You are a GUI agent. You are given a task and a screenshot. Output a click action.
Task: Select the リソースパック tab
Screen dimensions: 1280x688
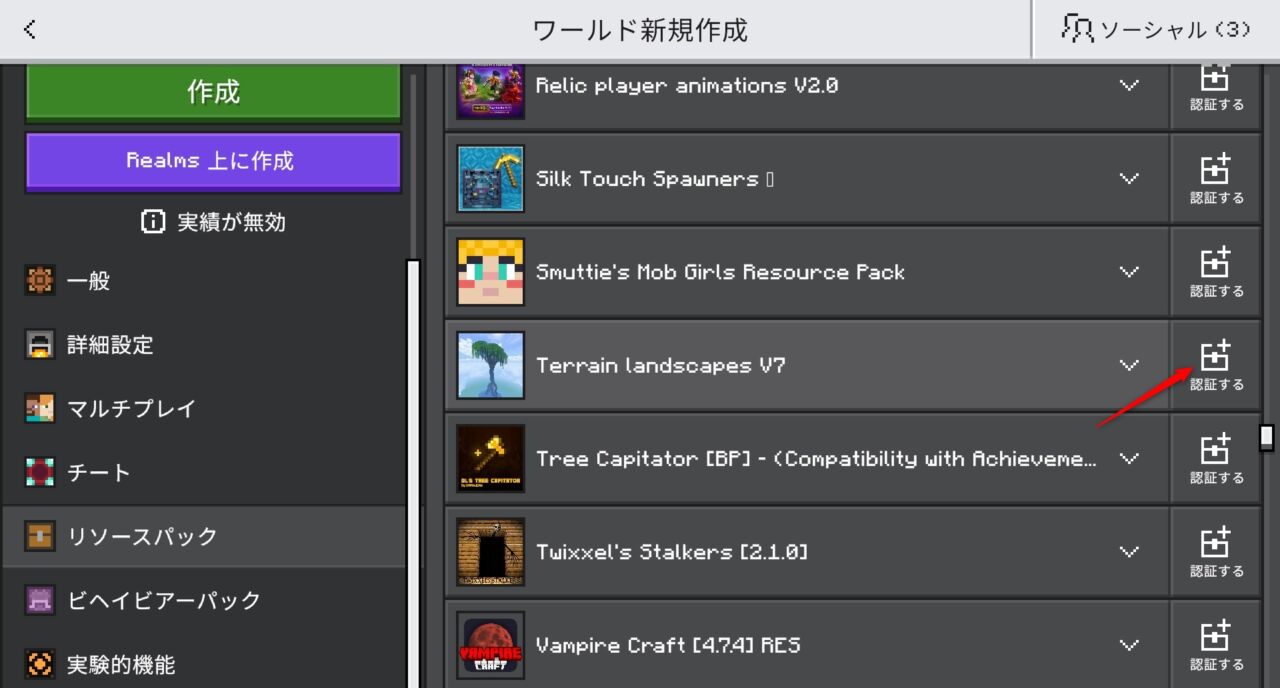[204, 536]
